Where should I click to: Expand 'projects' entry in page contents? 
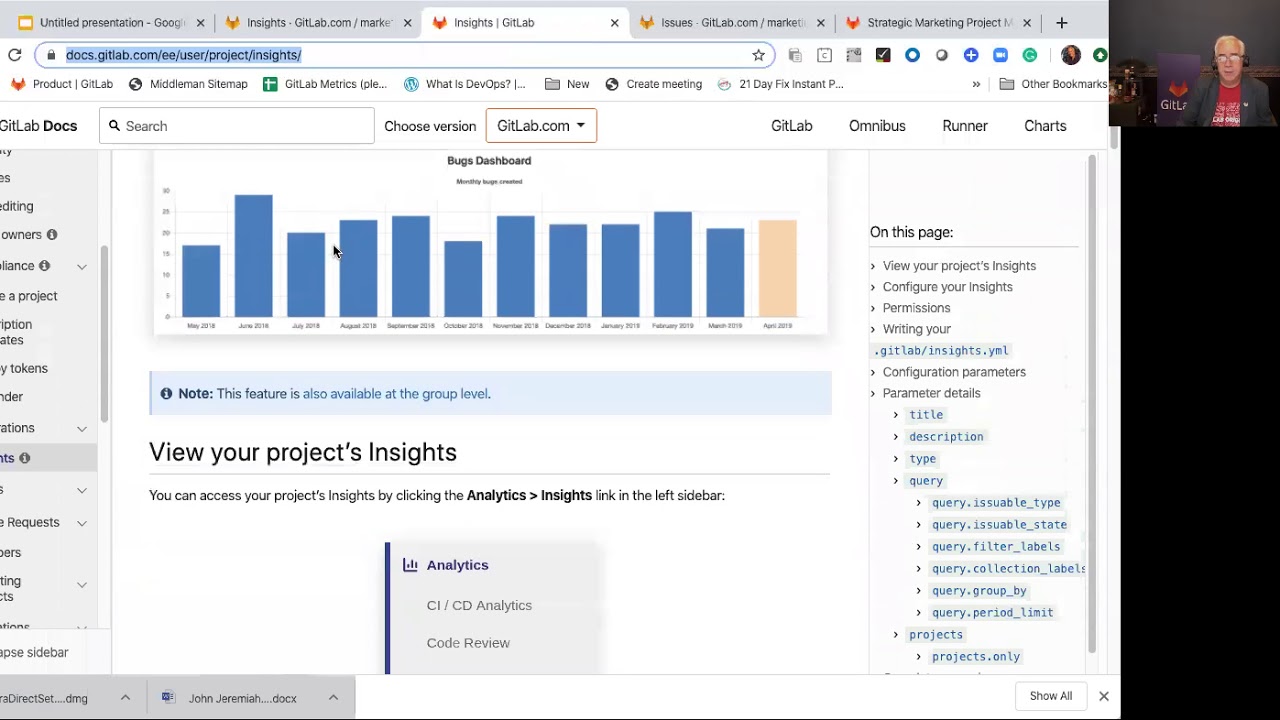click(896, 635)
